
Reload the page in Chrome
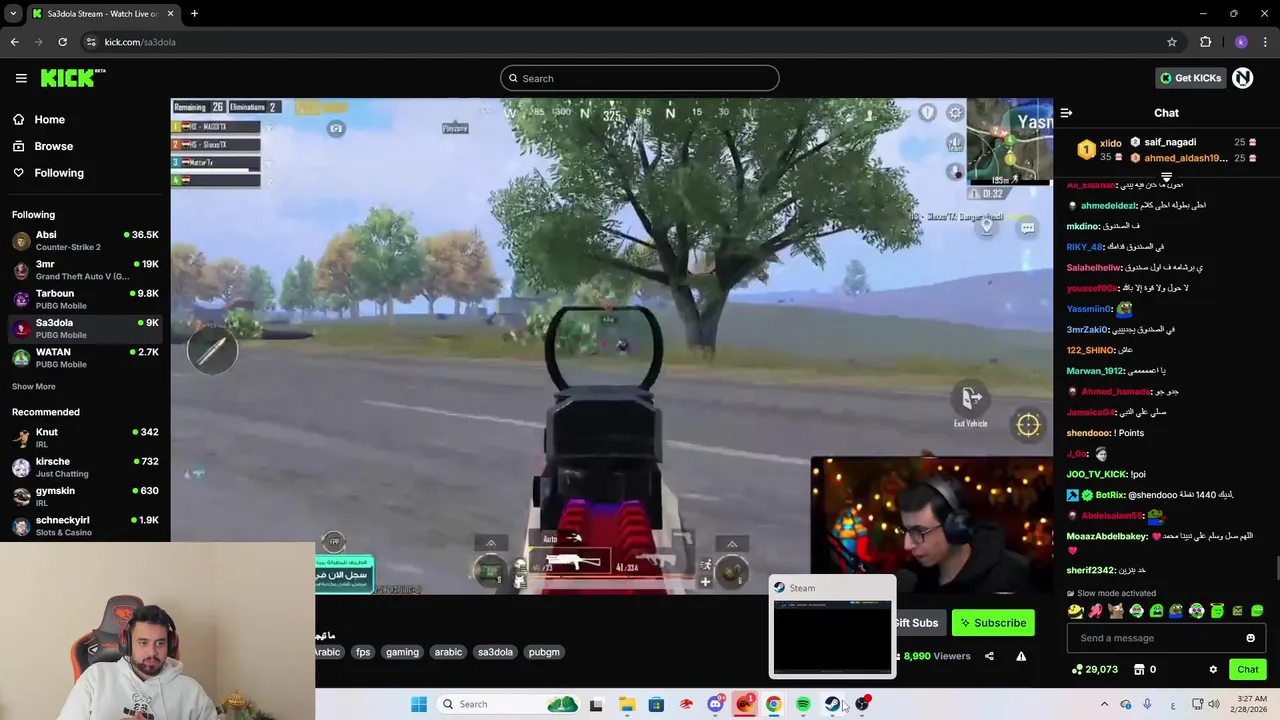point(62,42)
